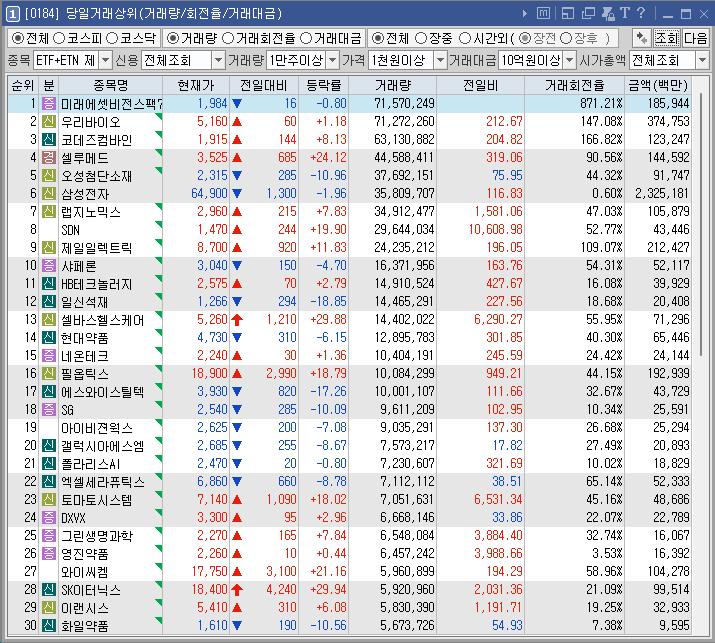Click the 신 badge on 삼성전자 row
715x643 pixels.
click(x=49, y=193)
